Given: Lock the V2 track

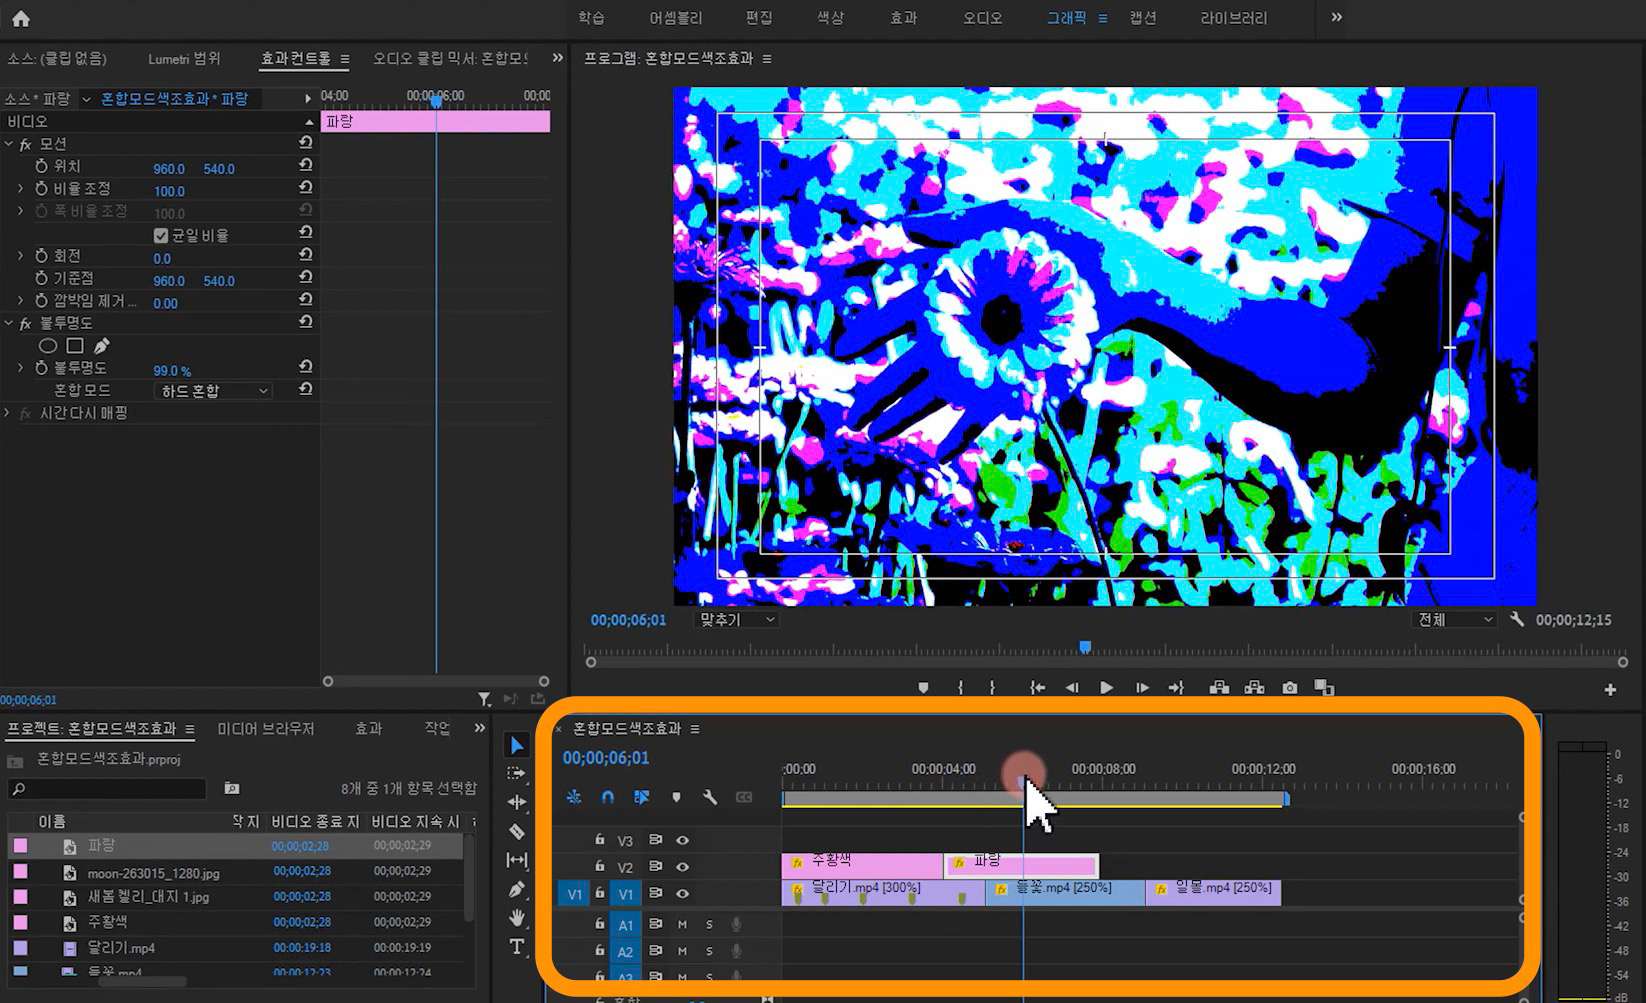Looking at the screenshot, I should click(x=600, y=866).
